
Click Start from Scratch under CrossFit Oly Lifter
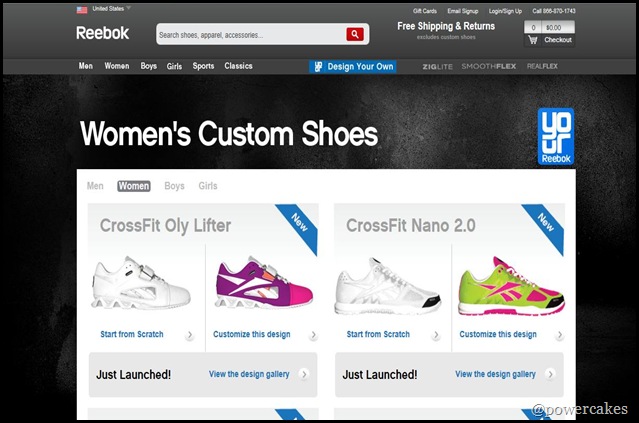click(x=132, y=334)
